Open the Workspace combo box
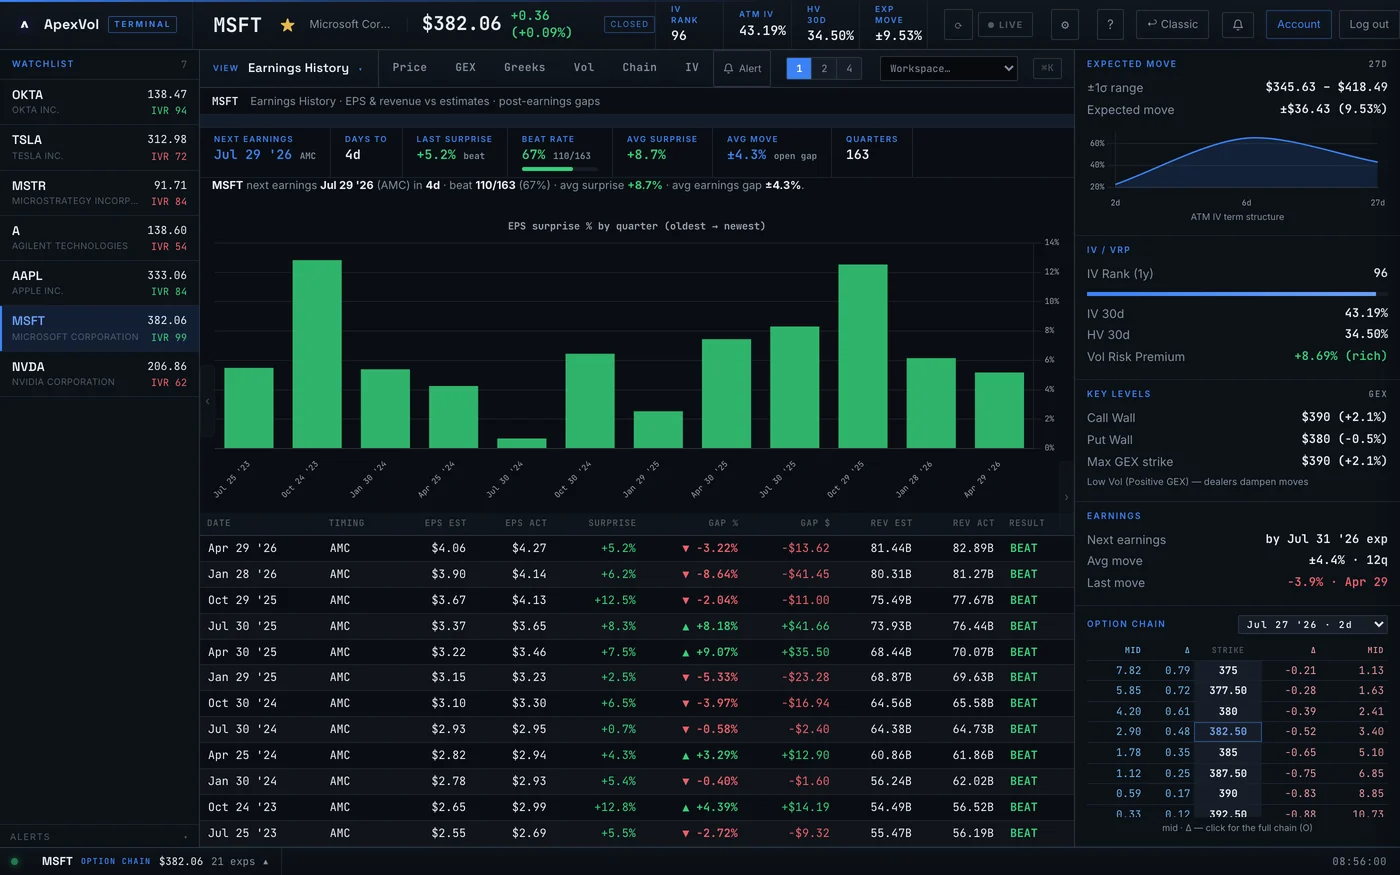Screen dimensions: 1400x875 pyautogui.click(x=948, y=68)
